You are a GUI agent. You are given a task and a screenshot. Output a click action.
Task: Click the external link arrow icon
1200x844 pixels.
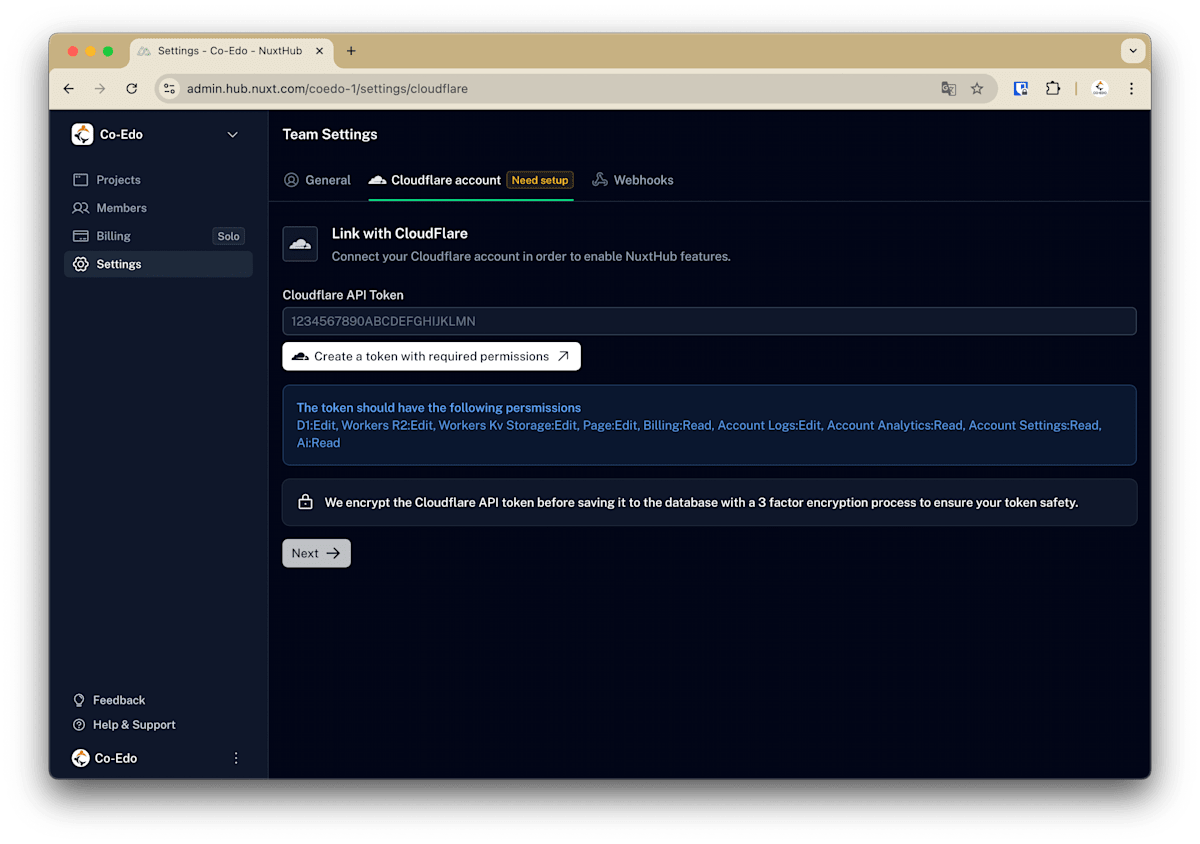563,356
